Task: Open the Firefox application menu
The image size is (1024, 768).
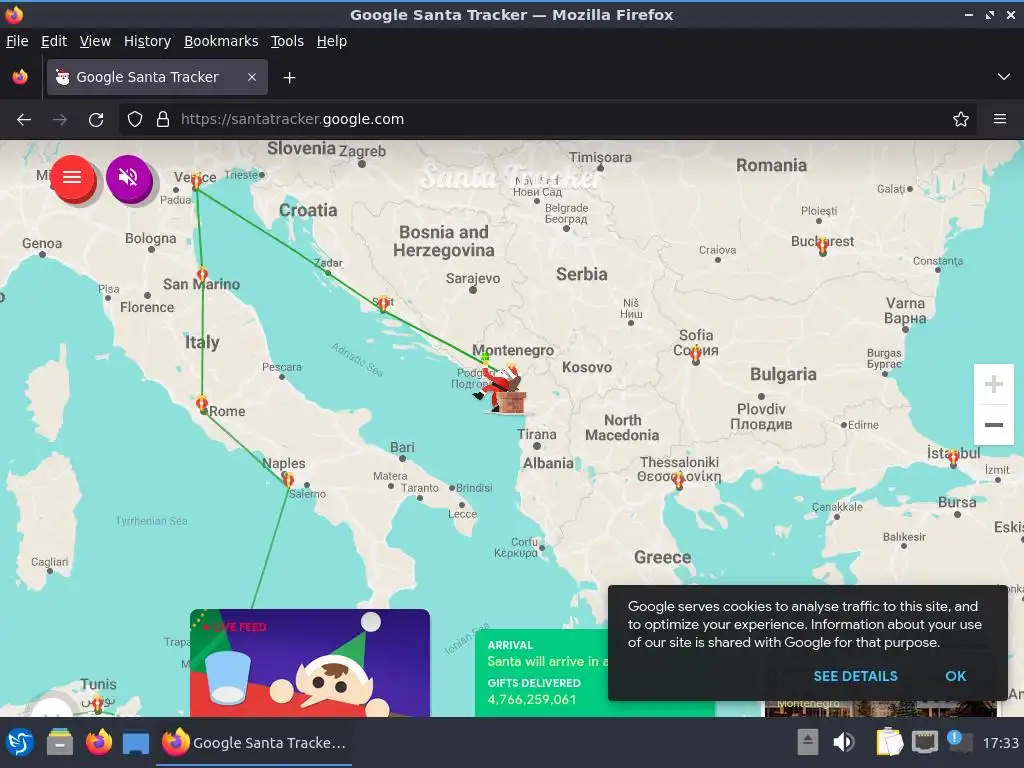Action: click(999, 119)
